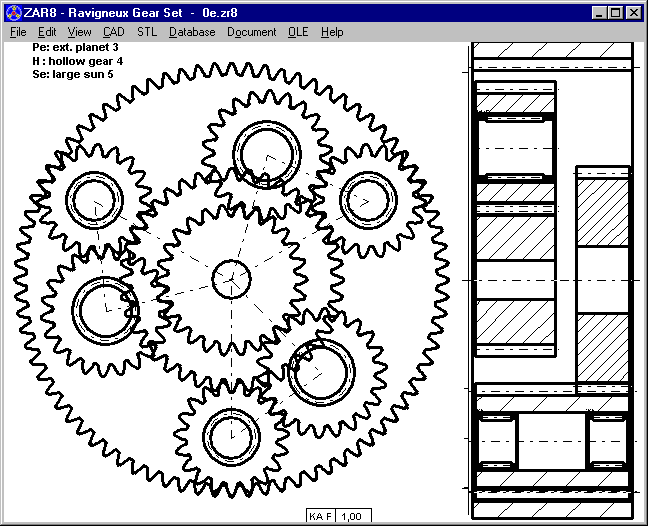
Task: Open the View menu
Action: (79, 32)
